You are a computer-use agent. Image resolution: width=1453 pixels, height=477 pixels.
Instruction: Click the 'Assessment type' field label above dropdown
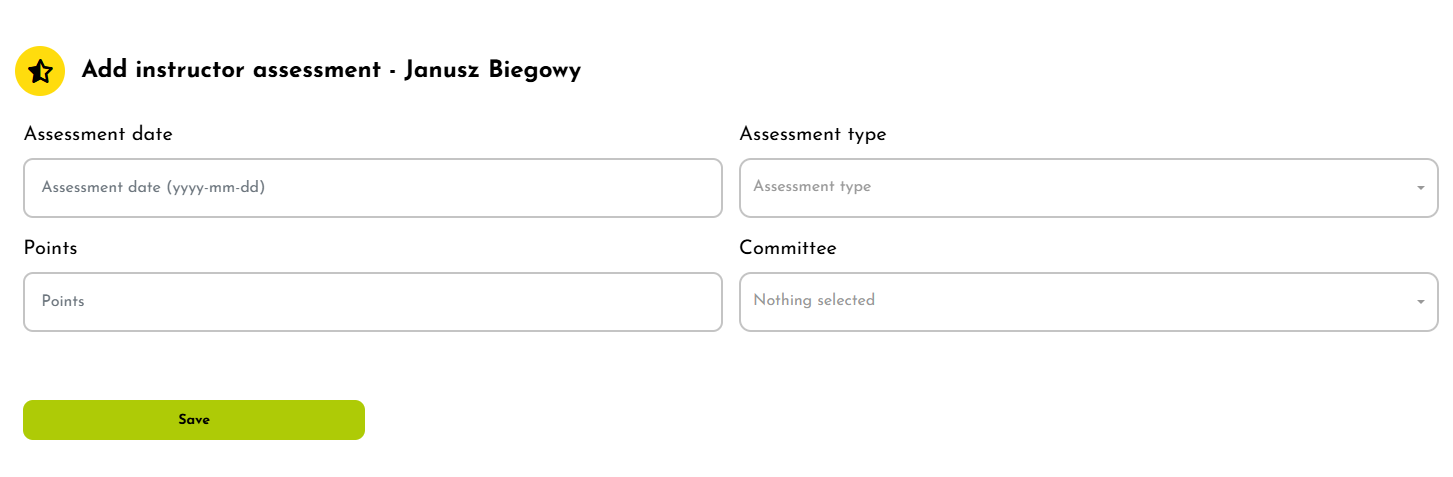pos(812,134)
